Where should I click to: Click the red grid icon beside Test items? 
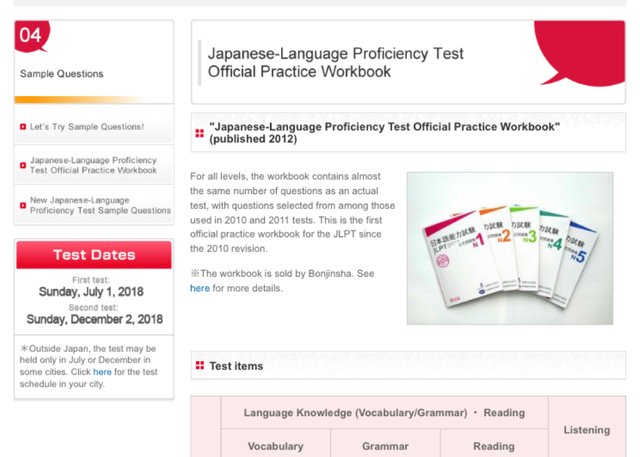(x=200, y=366)
